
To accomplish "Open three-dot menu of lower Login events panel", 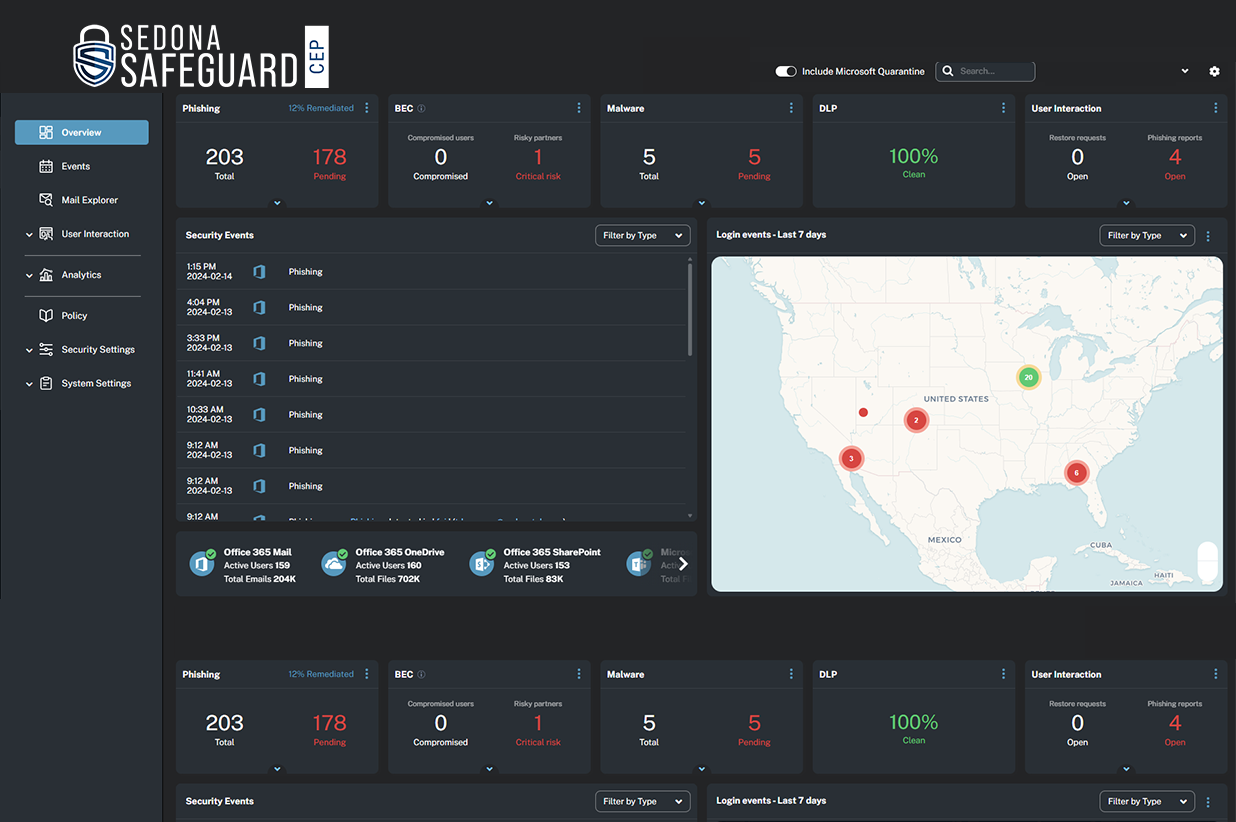I will point(1208,802).
